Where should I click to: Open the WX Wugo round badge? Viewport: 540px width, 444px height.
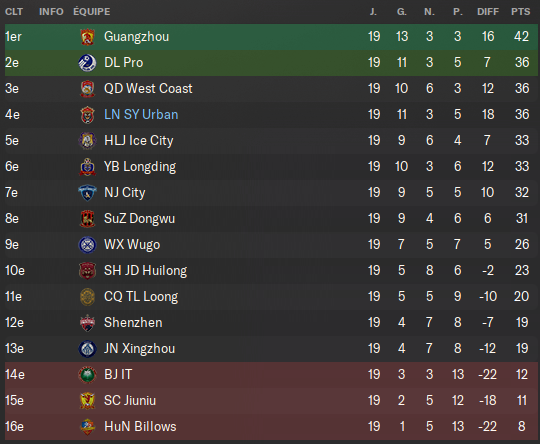point(87,245)
